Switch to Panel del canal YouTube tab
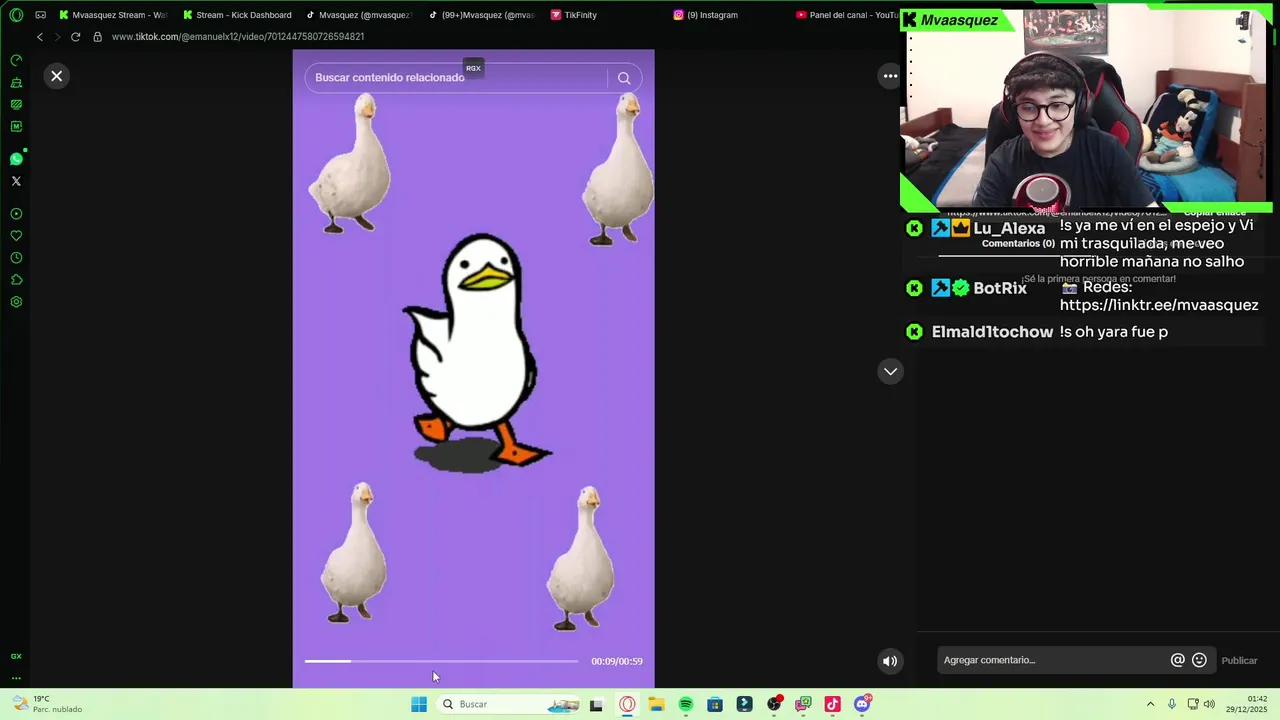Viewport: 1280px width, 720px height. point(846,15)
